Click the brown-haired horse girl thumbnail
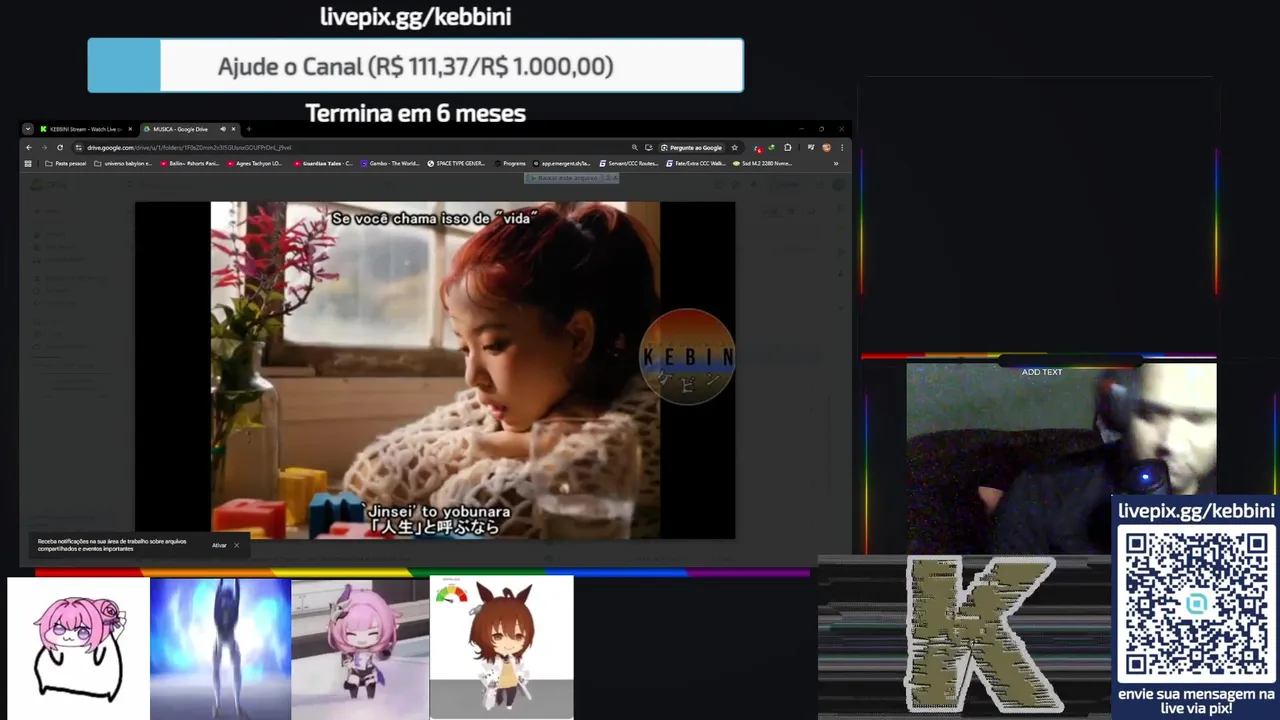The height and width of the screenshot is (720, 1280). click(x=502, y=648)
